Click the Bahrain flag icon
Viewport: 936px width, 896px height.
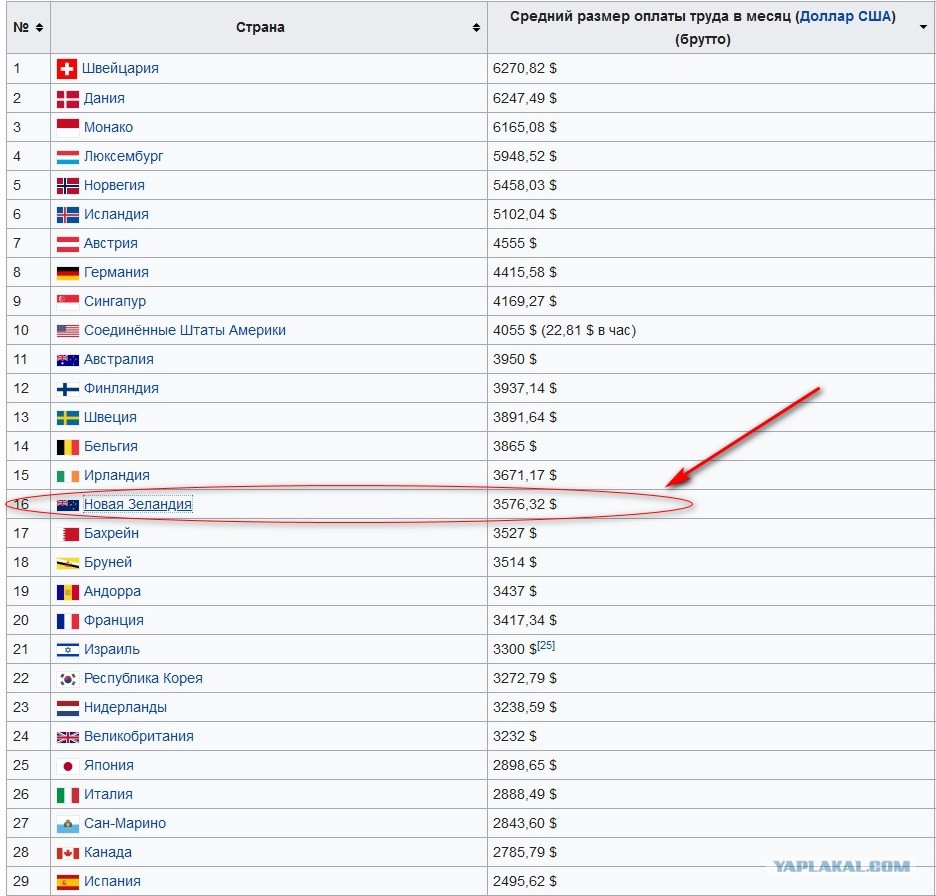(67, 534)
